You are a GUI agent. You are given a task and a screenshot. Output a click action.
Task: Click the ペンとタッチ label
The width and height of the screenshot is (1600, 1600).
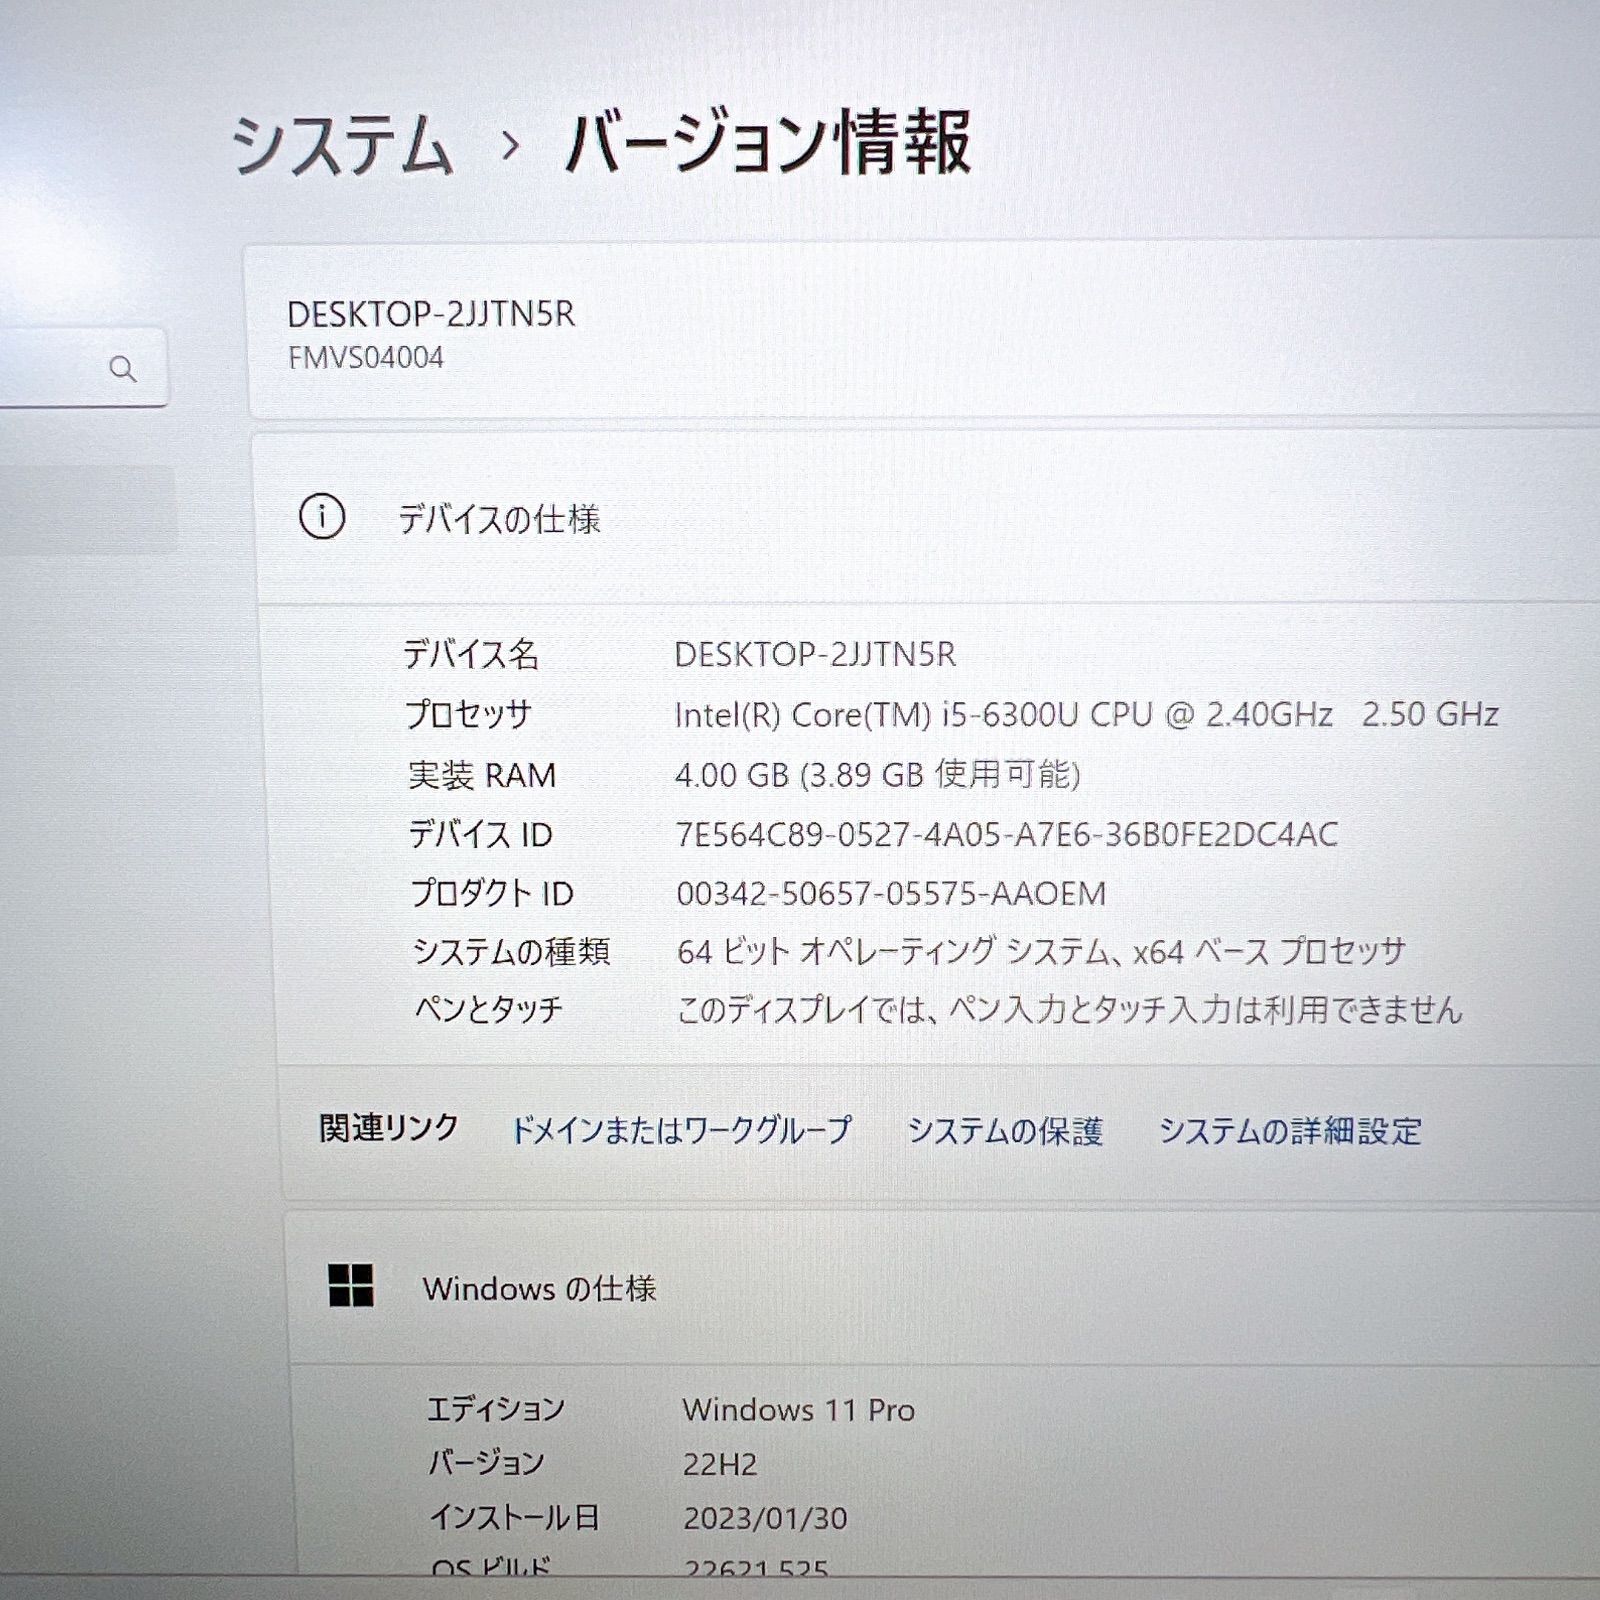pyautogui.click(x=489, y=1010)
